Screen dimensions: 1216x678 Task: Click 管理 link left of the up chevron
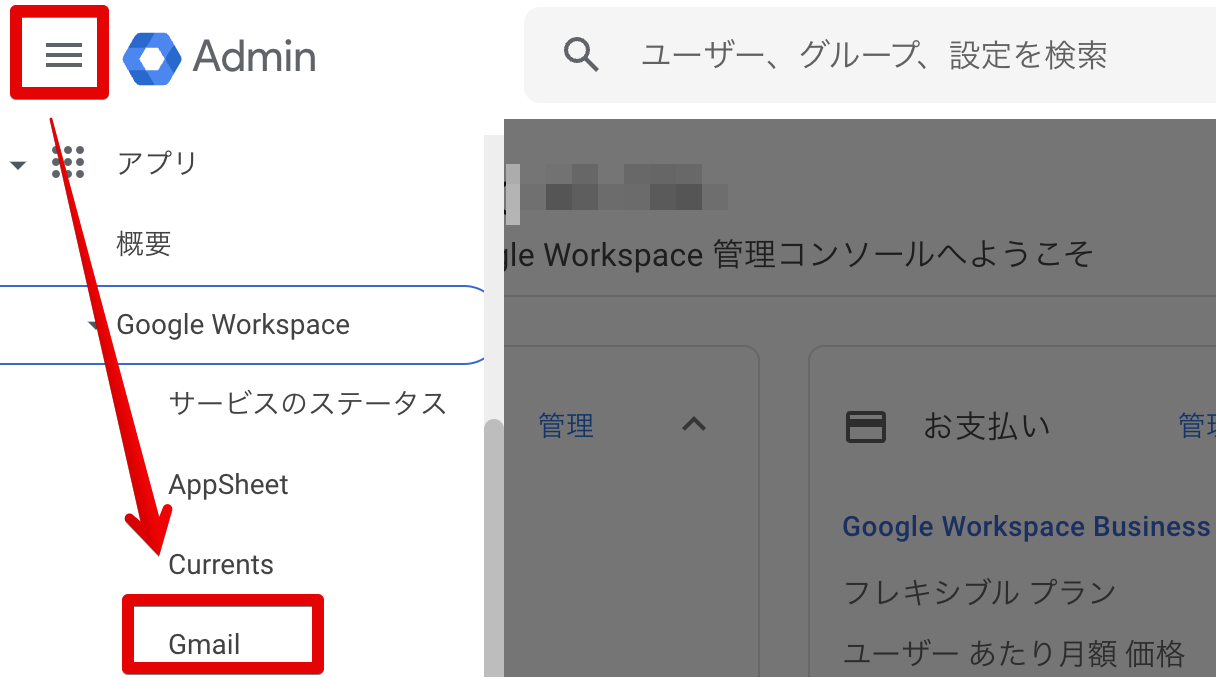[566, 426]
